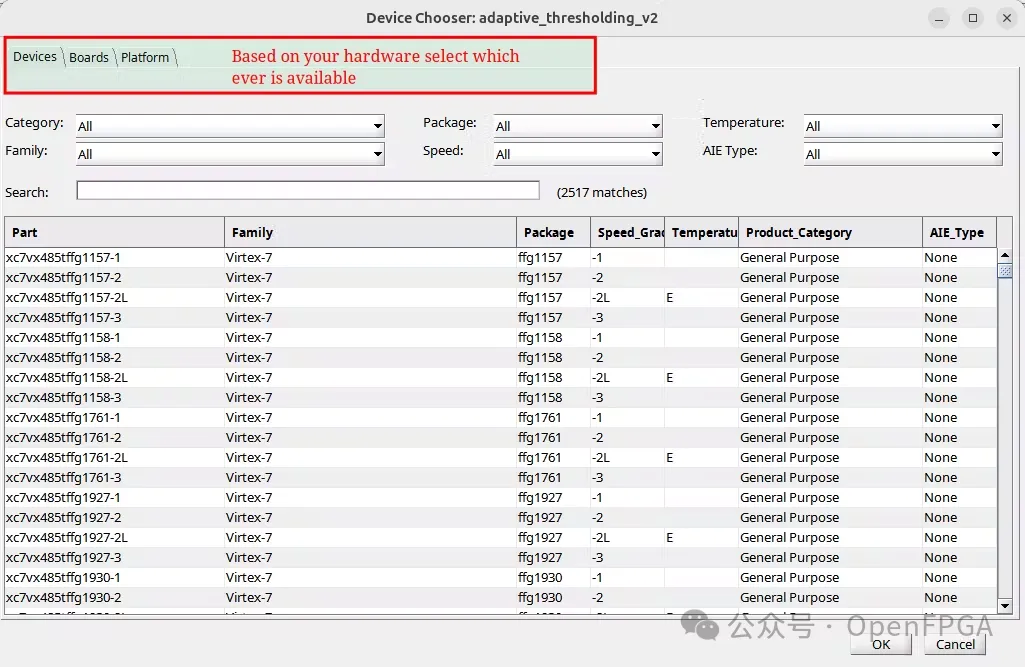Open the Category dropdown
Image resolution: width=1025 pixels, height=667 pixels.
point(230,126)
